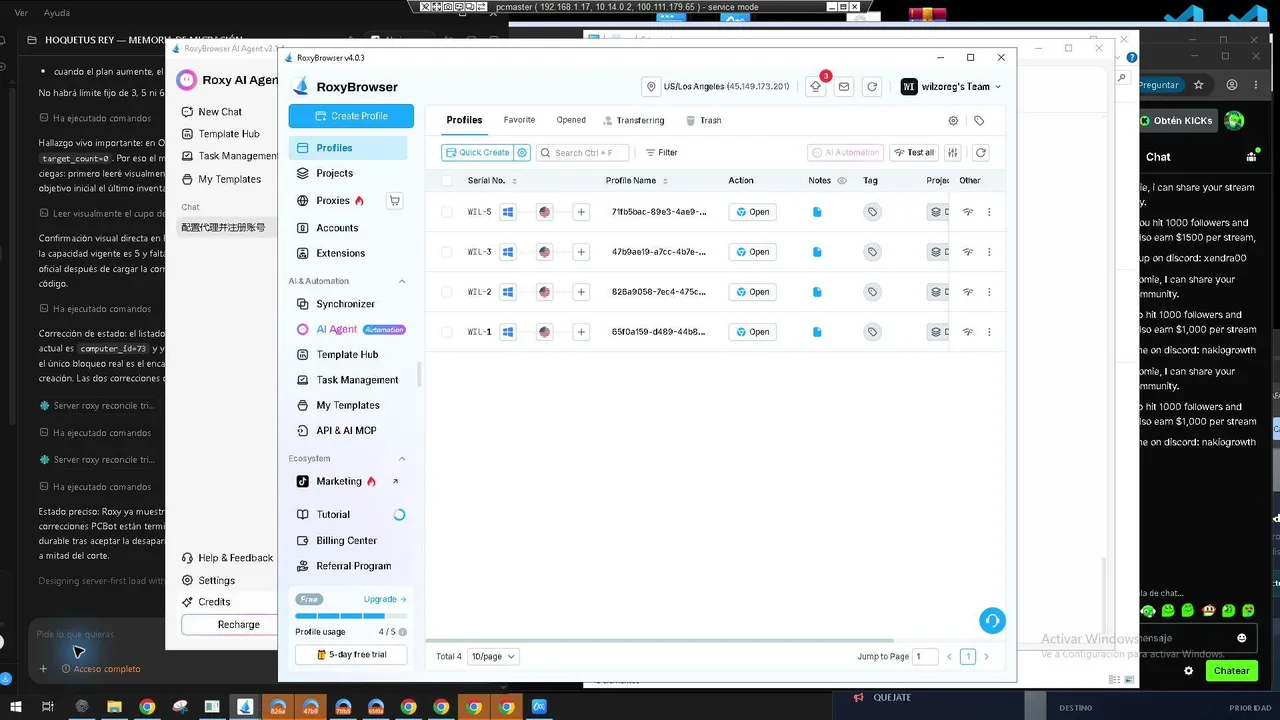
Task: Open the Windows Start menu
Action: point(16,707)
